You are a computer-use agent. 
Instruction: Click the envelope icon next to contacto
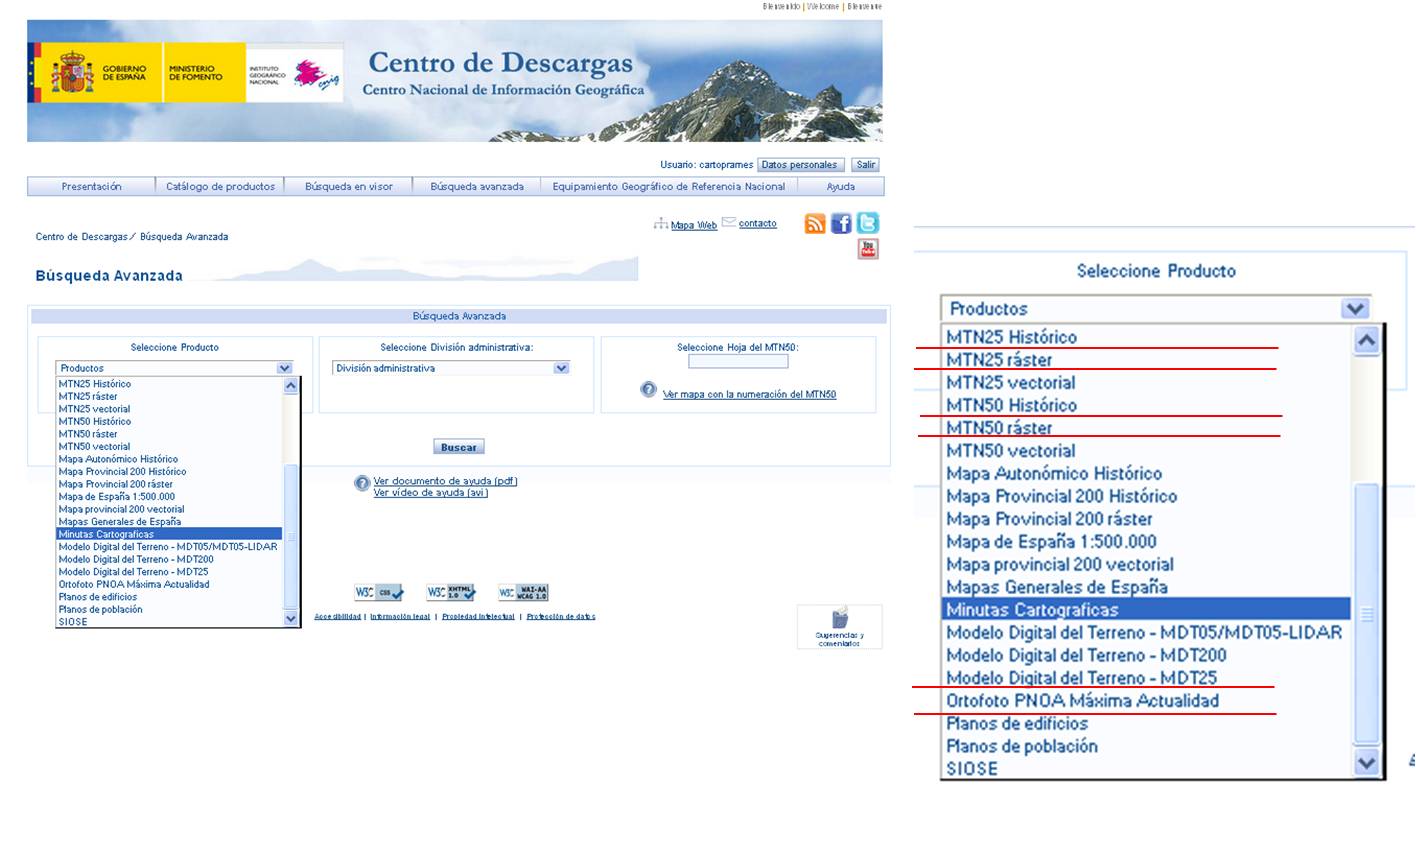click(728, 222)
